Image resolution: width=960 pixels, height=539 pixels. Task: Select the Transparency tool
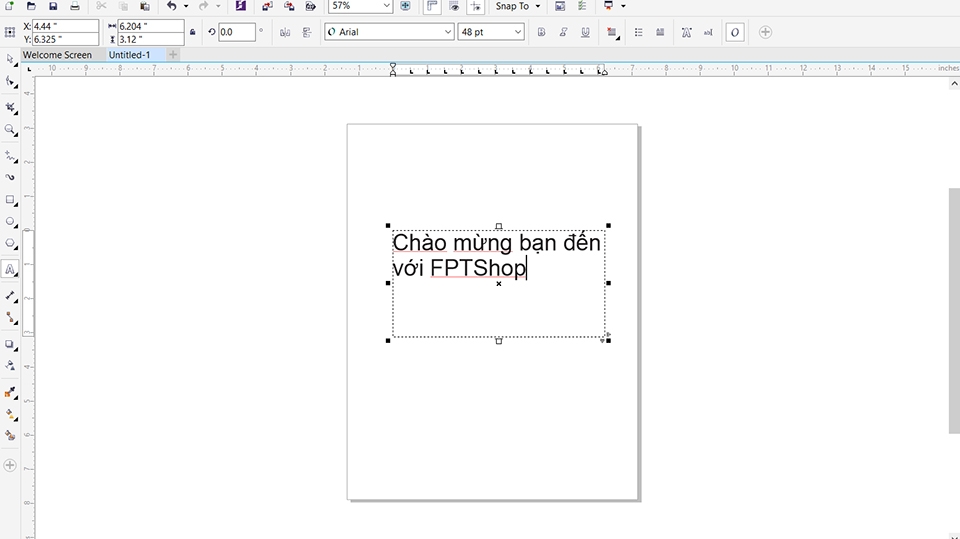(10, 366)
